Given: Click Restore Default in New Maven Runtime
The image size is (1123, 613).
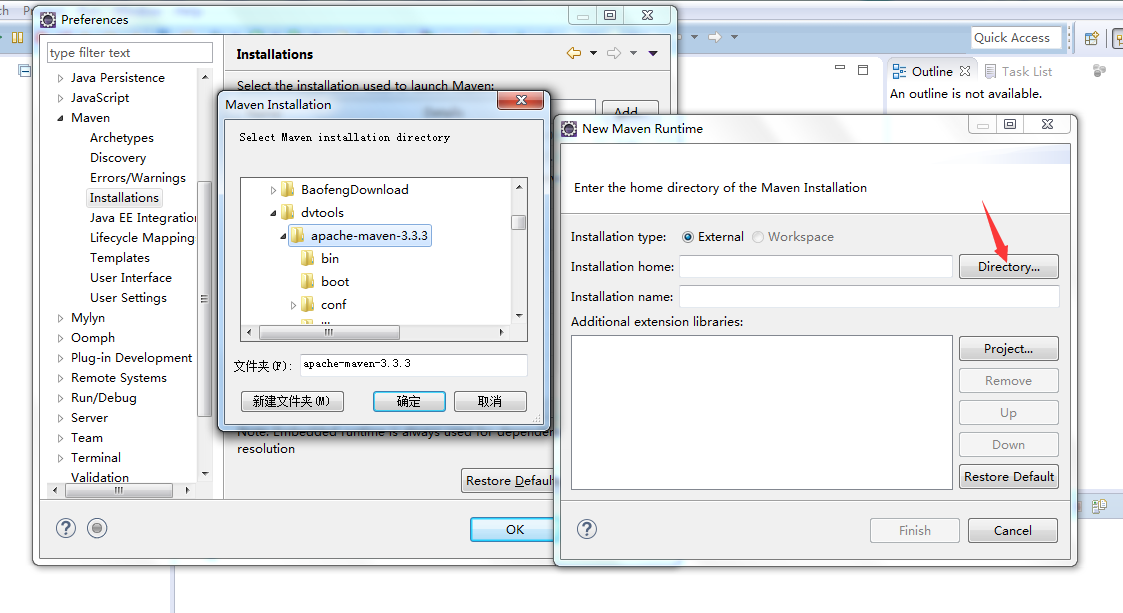Looking at the screenshot, I should [1008, 476].
